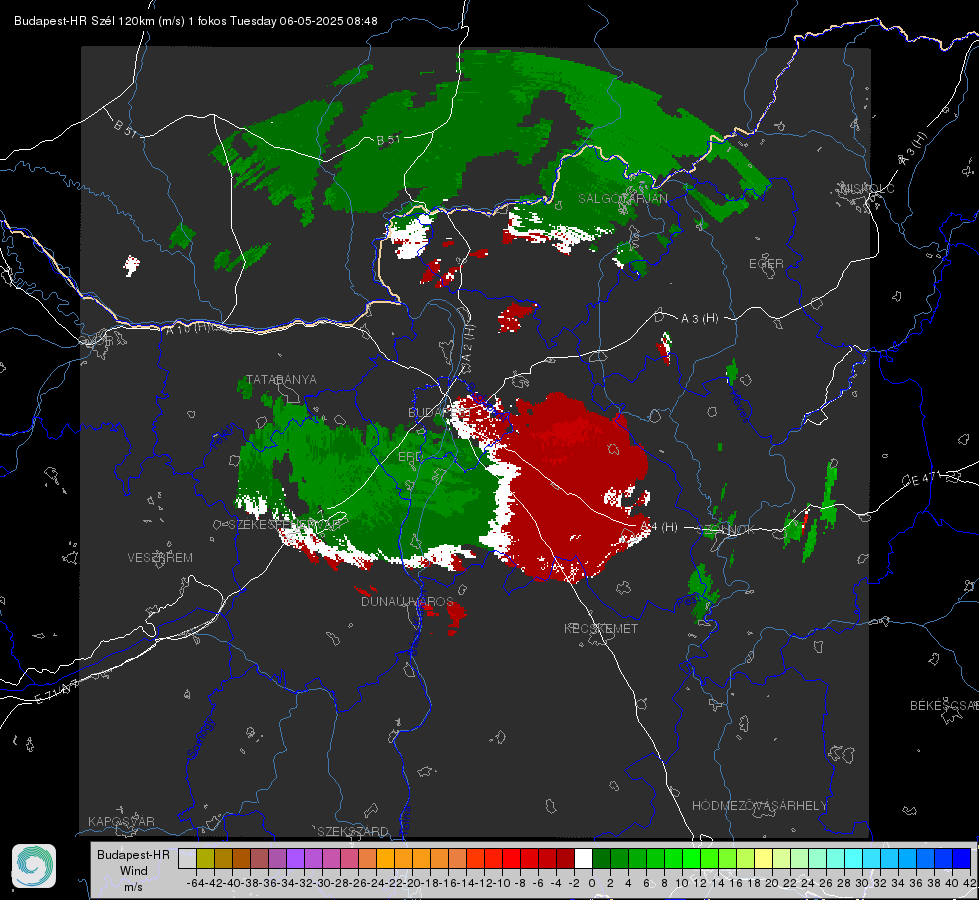This screenshot has width=979, height=900.
Task: Click the radar title text with date 06-05-2025
Action: [195, 21]
